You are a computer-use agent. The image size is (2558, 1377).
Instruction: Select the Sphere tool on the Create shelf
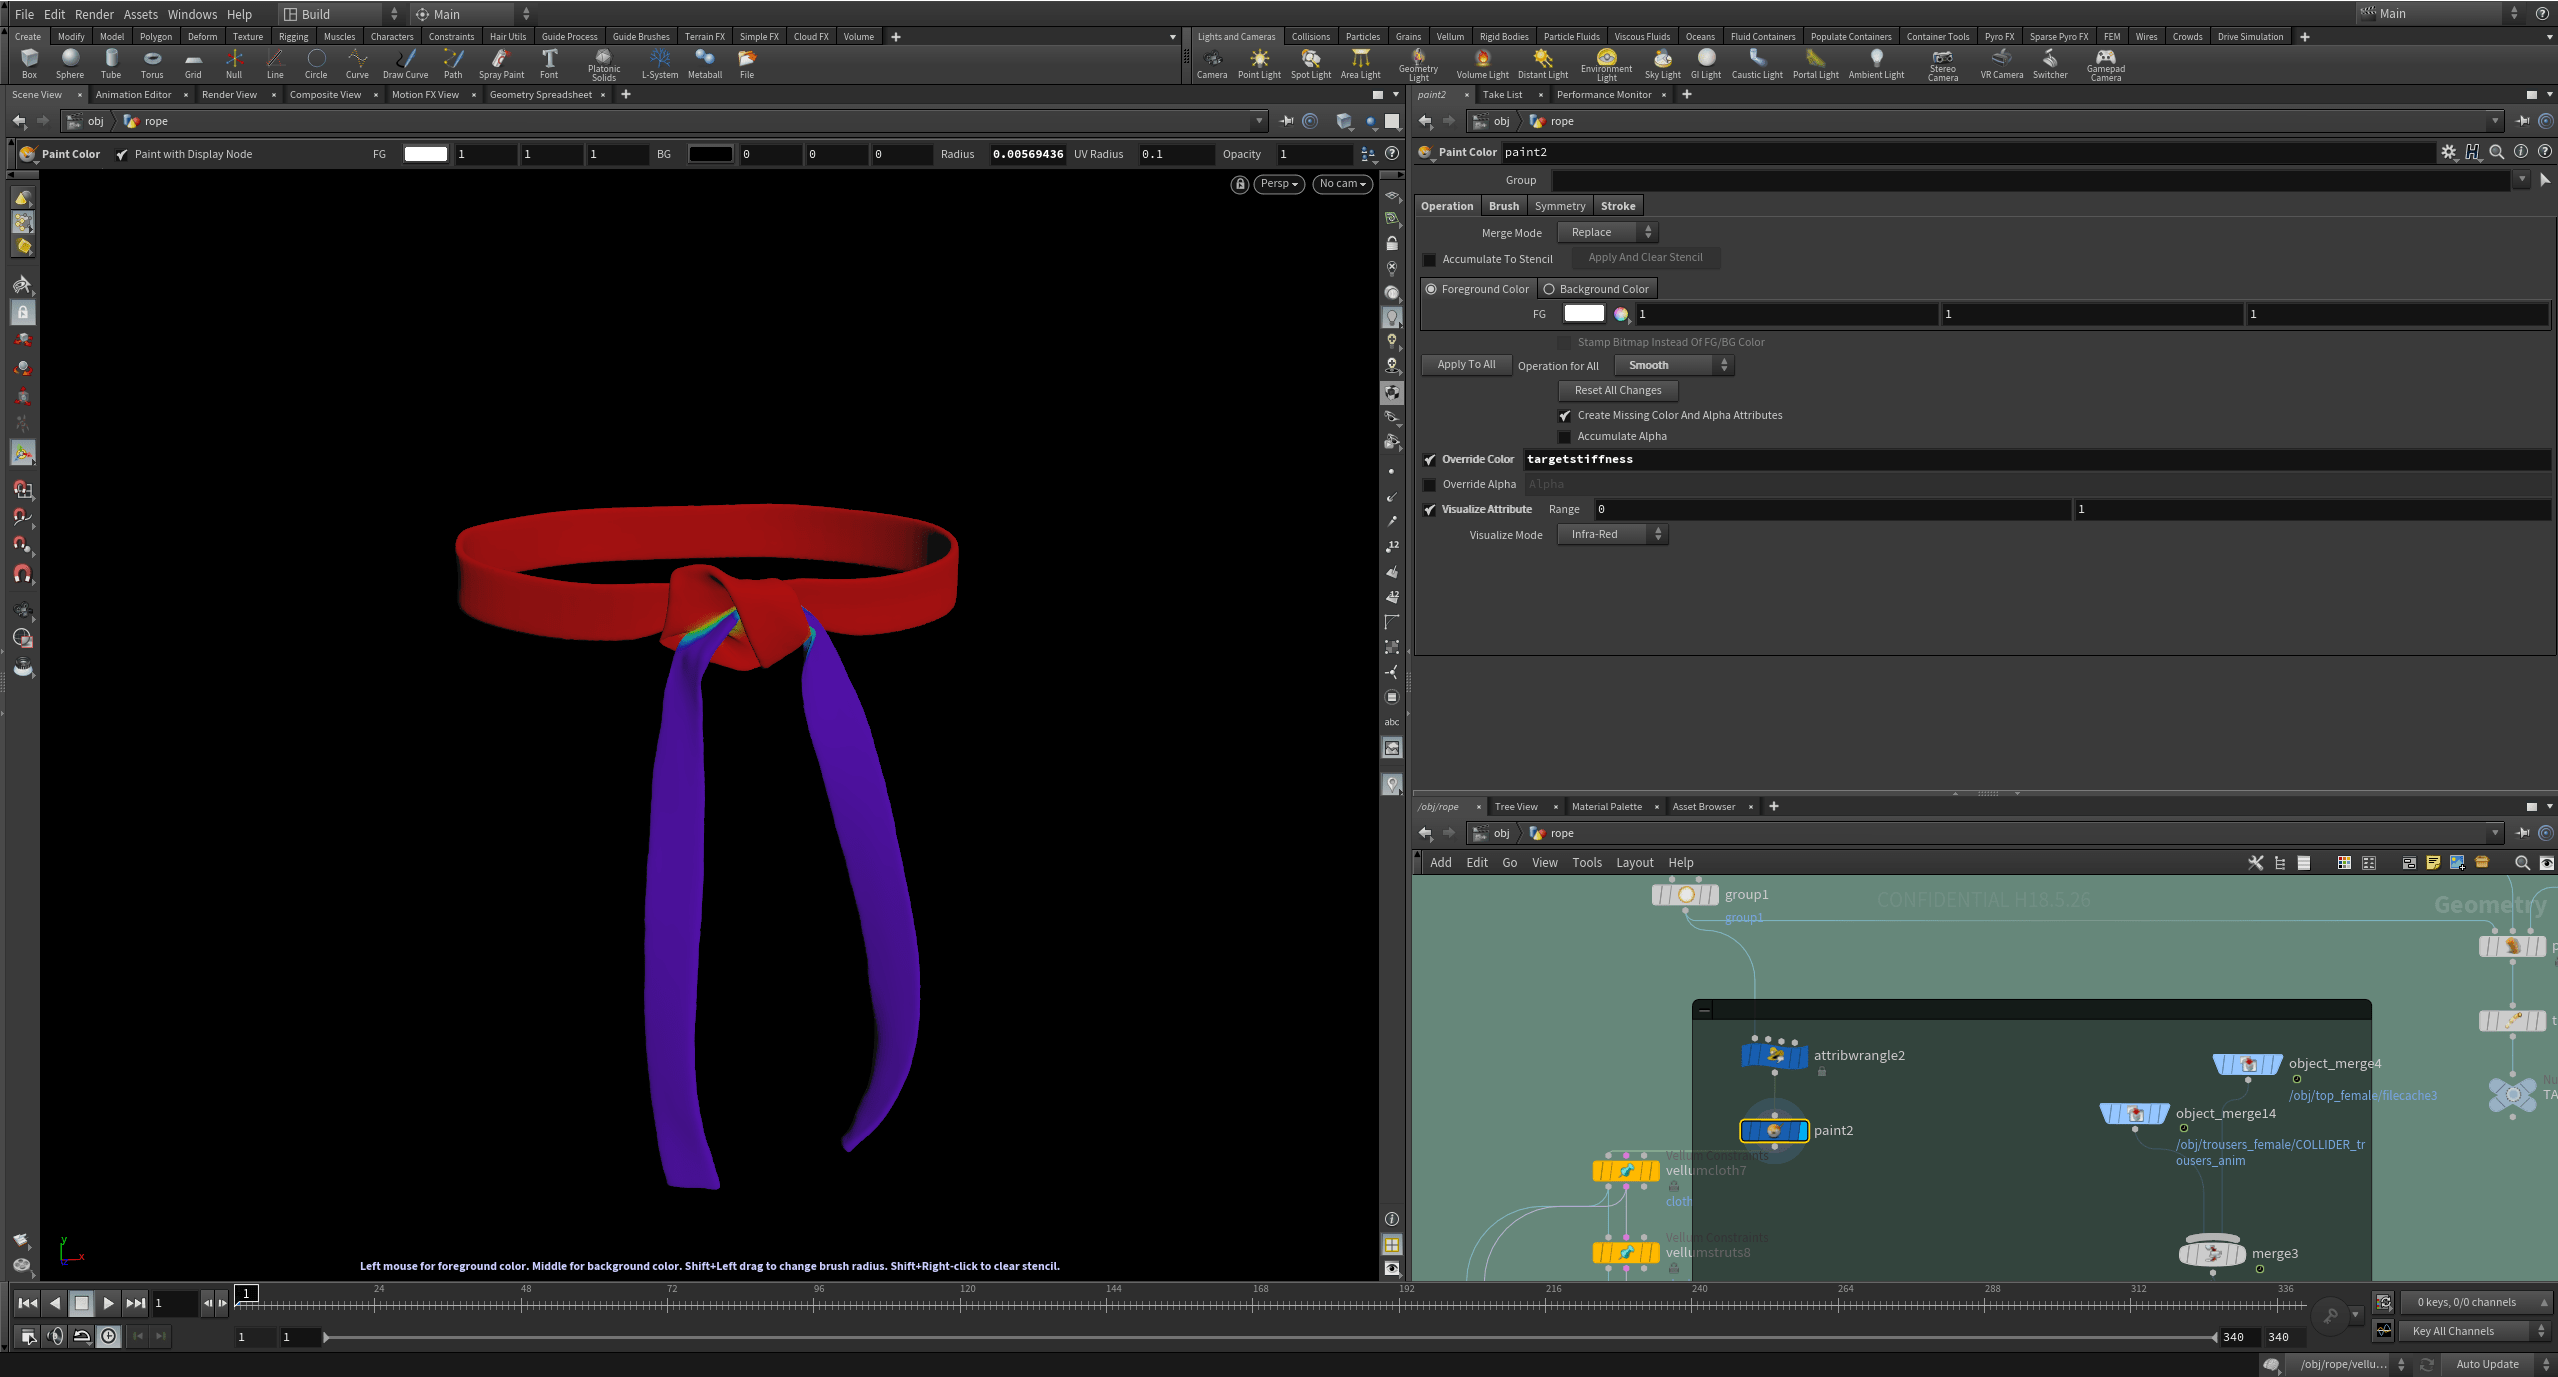pyautogui.click(x=70, y=63)
